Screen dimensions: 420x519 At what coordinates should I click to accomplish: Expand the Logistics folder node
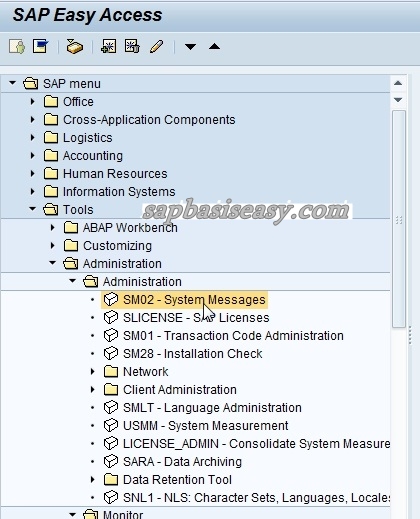pyautogui.click(x=32, y=137)
